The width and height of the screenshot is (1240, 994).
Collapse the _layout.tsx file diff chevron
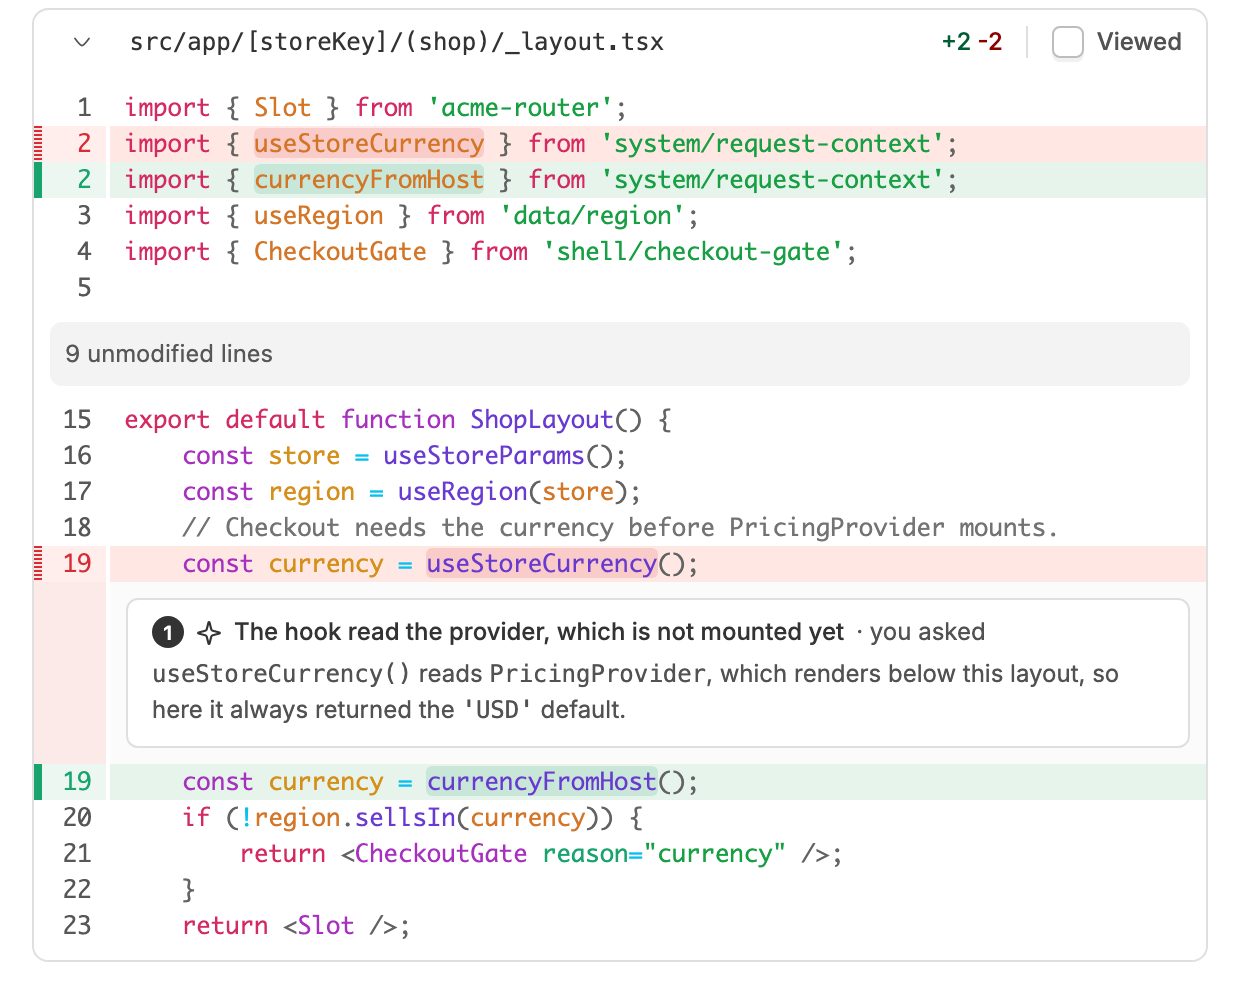[83, 42]
